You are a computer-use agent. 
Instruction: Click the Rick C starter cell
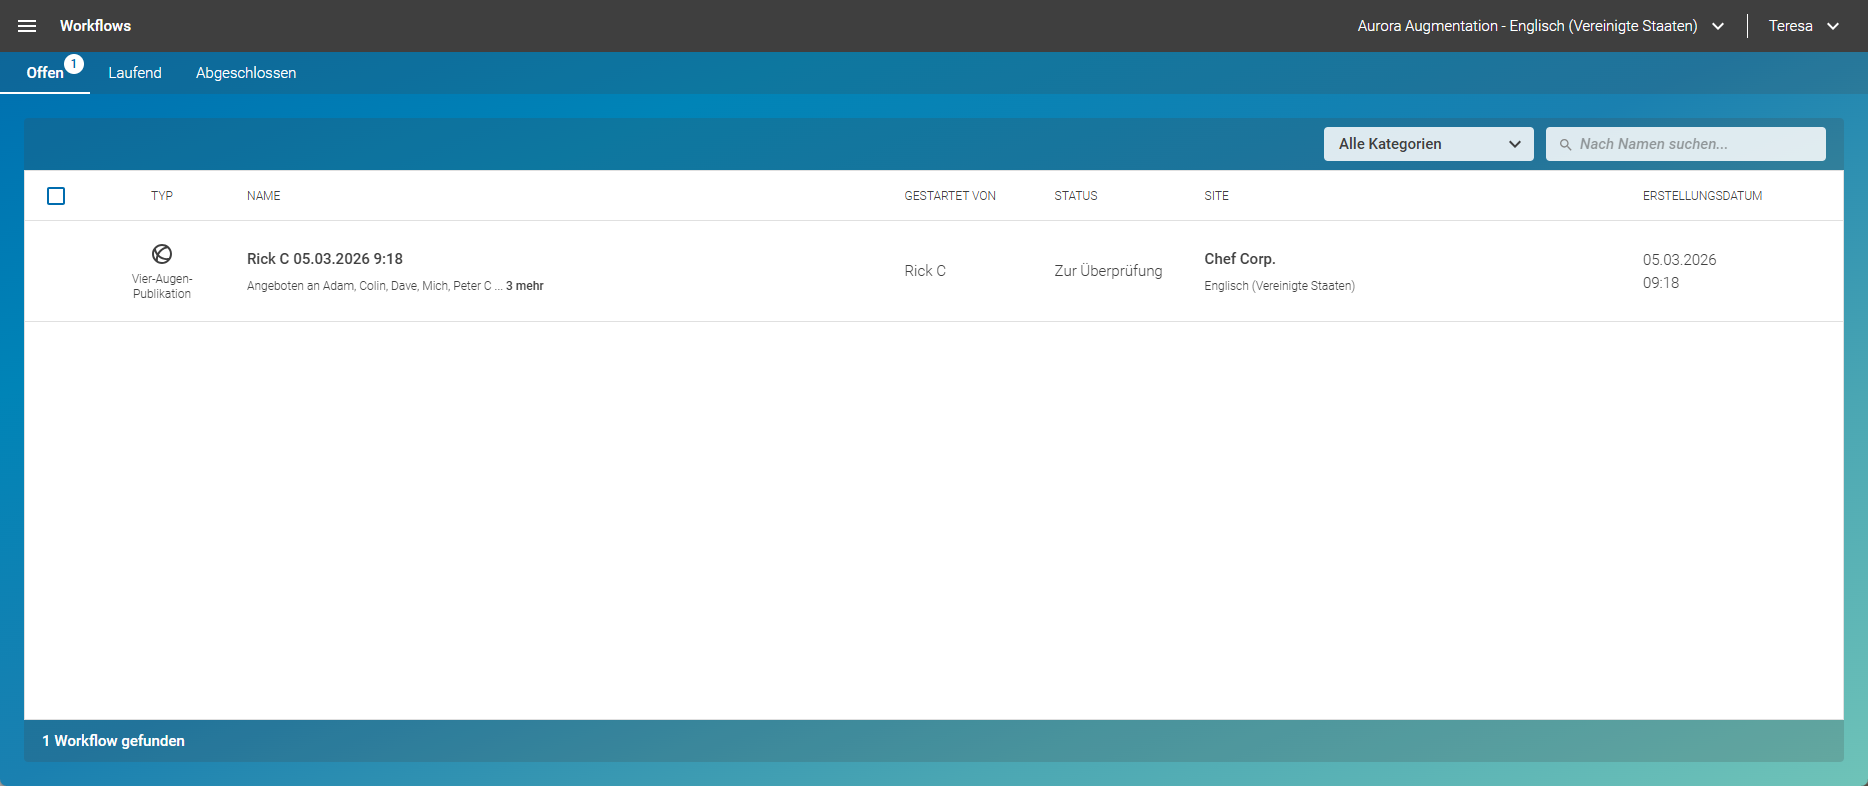pyautogui.click(x=925, y=271)
